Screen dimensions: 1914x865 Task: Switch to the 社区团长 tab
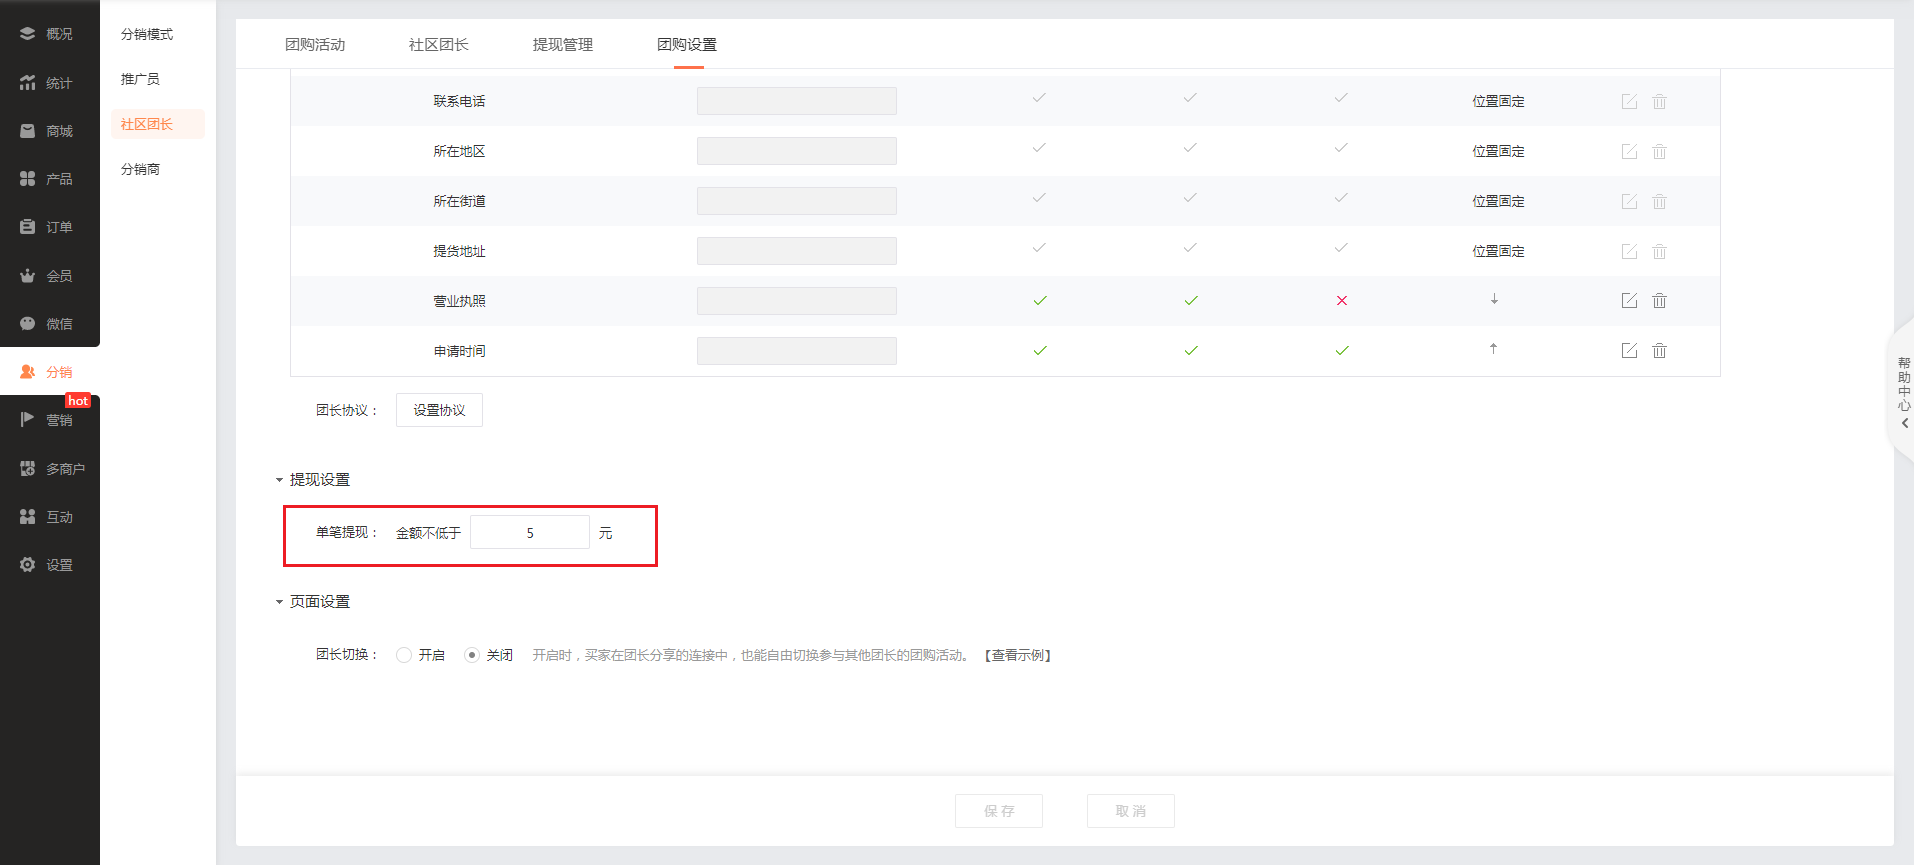(439, 45)
